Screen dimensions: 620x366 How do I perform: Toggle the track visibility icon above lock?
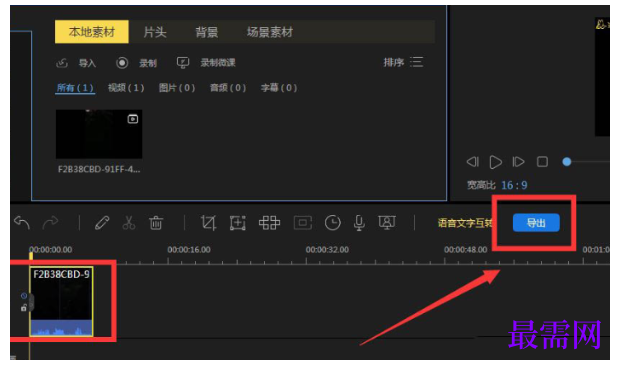coord(24,296)
